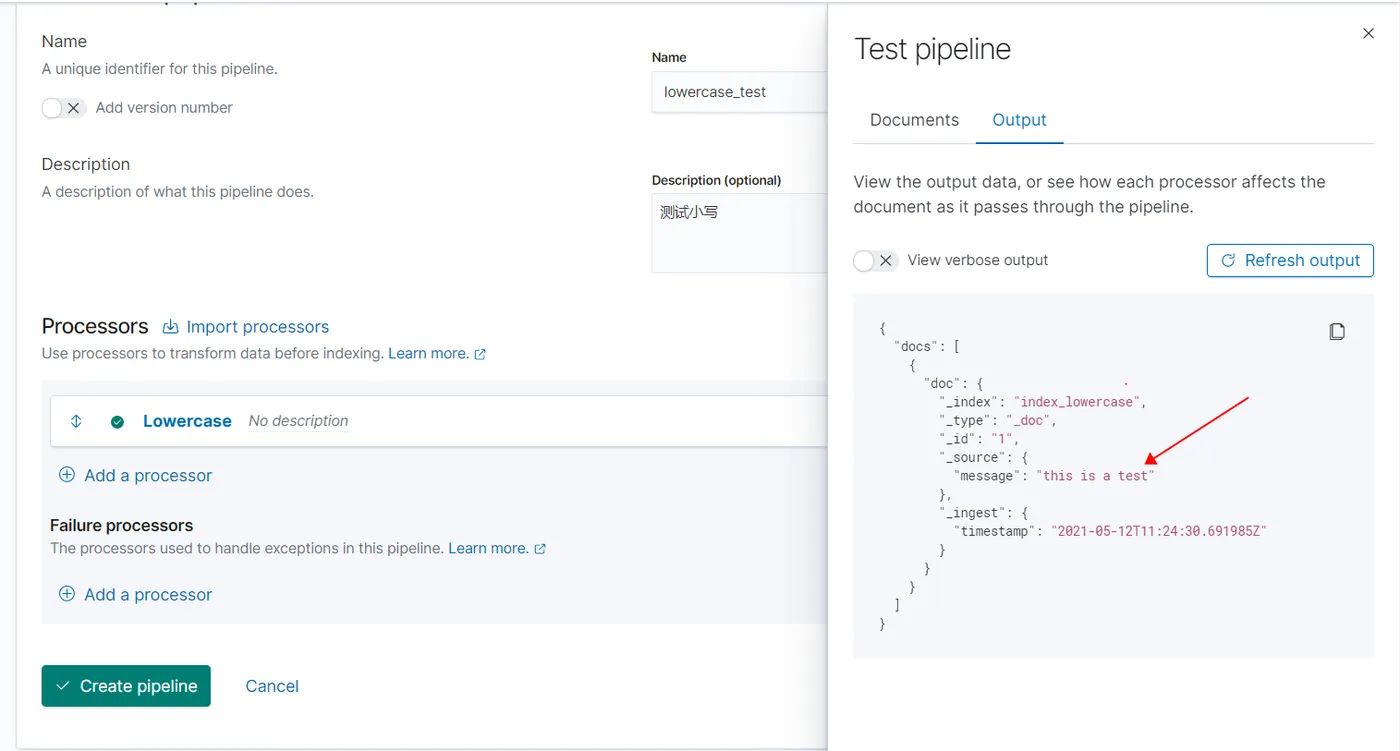Select the Output tab
This screenshot has height=751, width=1400.
1019,120
